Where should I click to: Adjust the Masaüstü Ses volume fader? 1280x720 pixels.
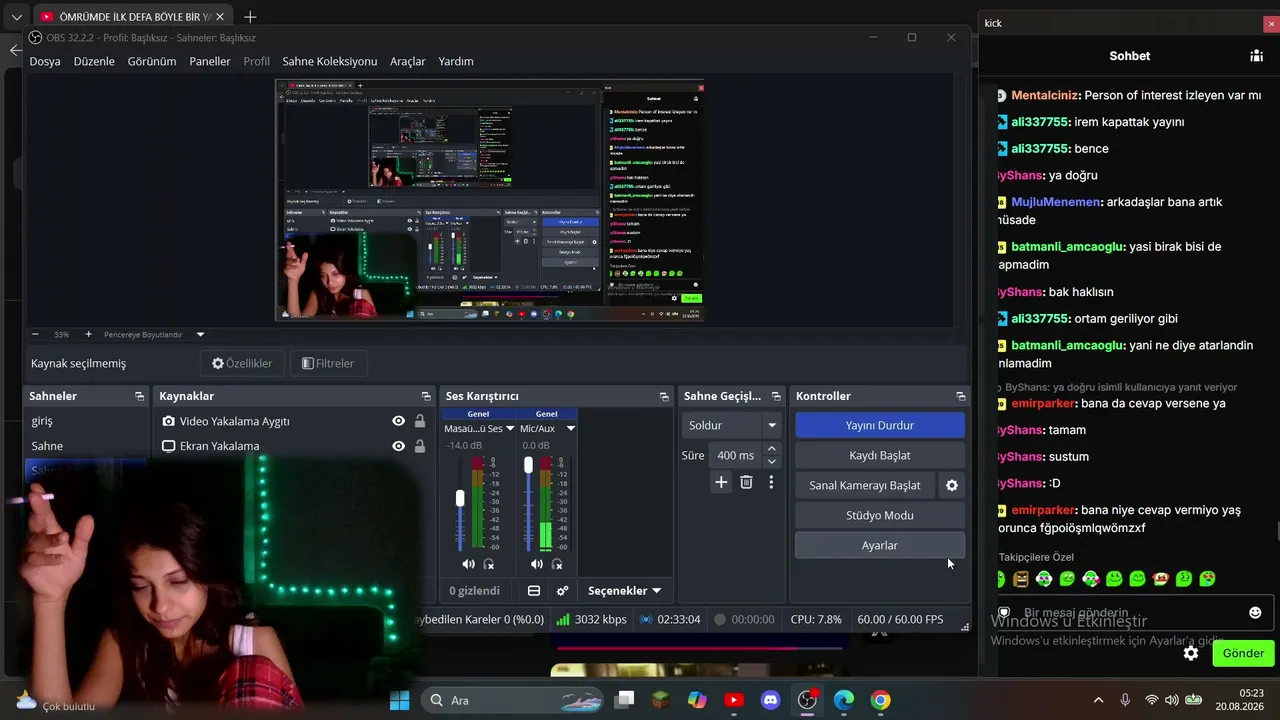tap(460, 498)
